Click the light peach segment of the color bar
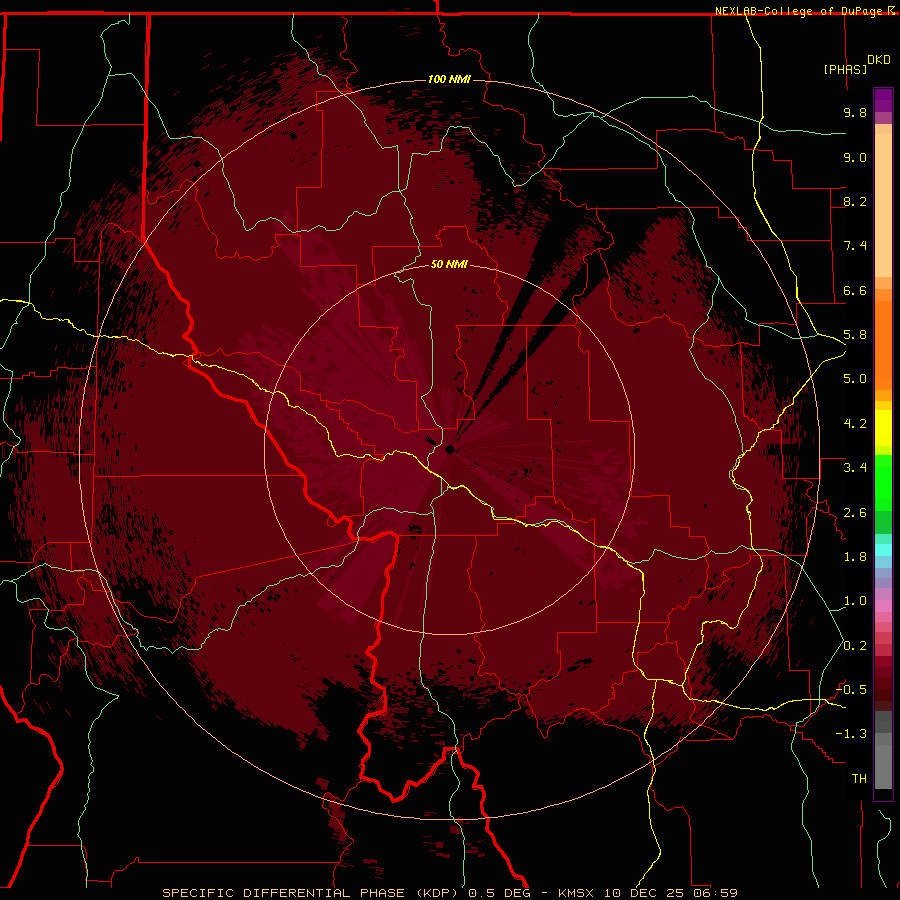The image size is (900, 900). click(883, 205)
